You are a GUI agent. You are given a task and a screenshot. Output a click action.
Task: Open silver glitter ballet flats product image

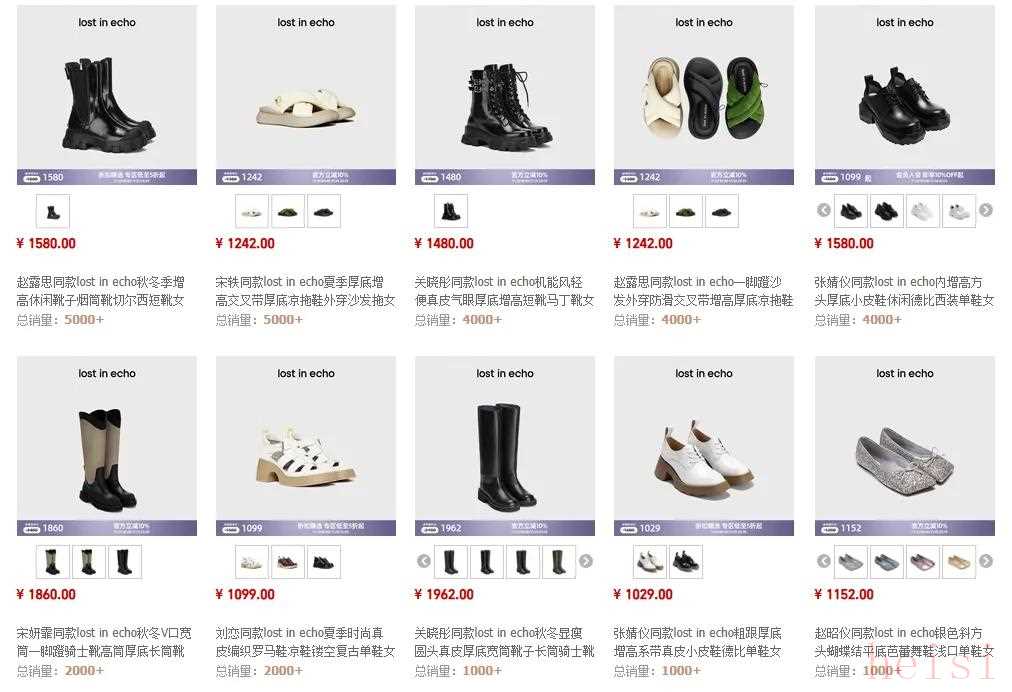click(x=905, y=446)
